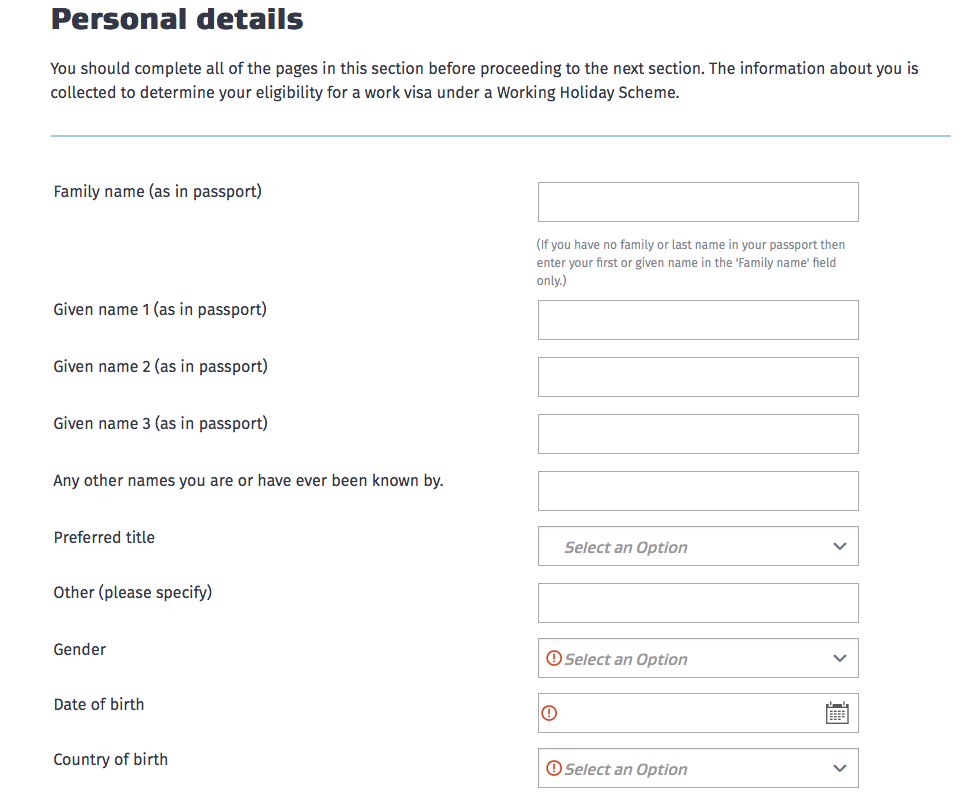
Task: Focus the Given name 3 input field
Action: point(698,434)
